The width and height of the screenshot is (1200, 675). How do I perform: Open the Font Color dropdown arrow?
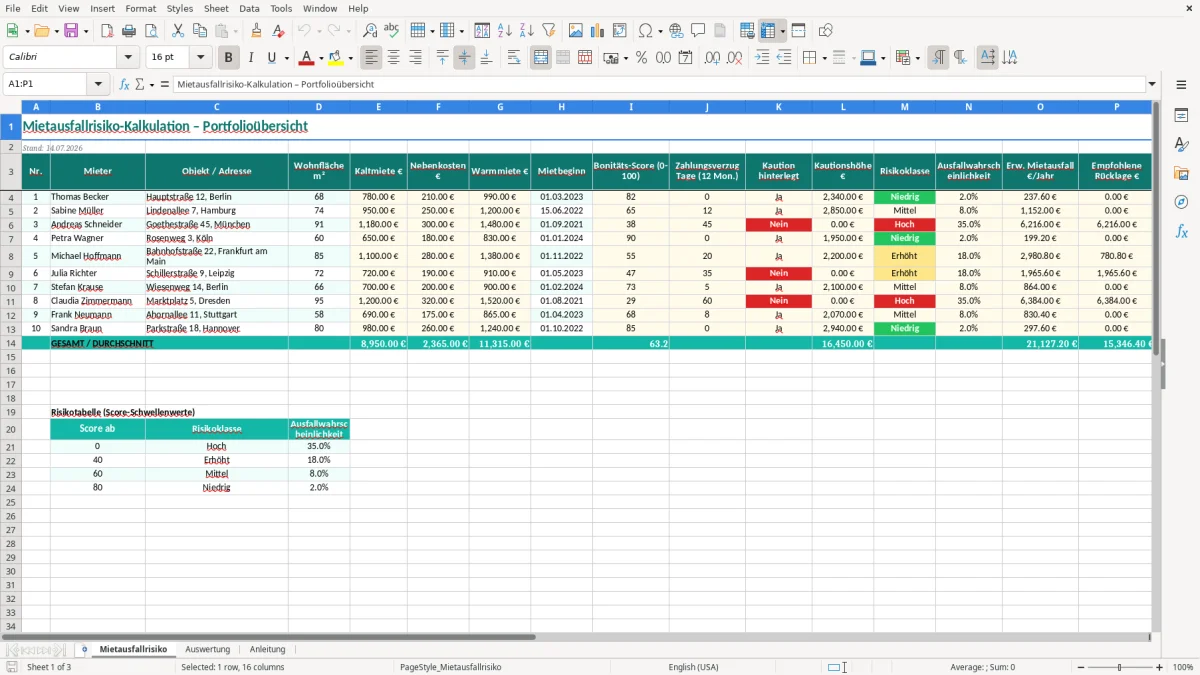click(321, 58)
